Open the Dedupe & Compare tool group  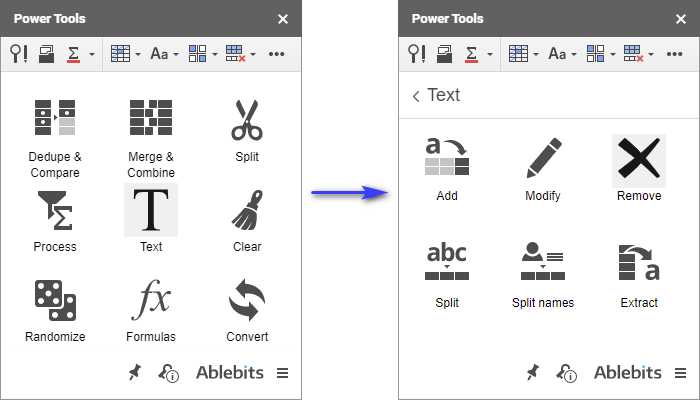55,138
